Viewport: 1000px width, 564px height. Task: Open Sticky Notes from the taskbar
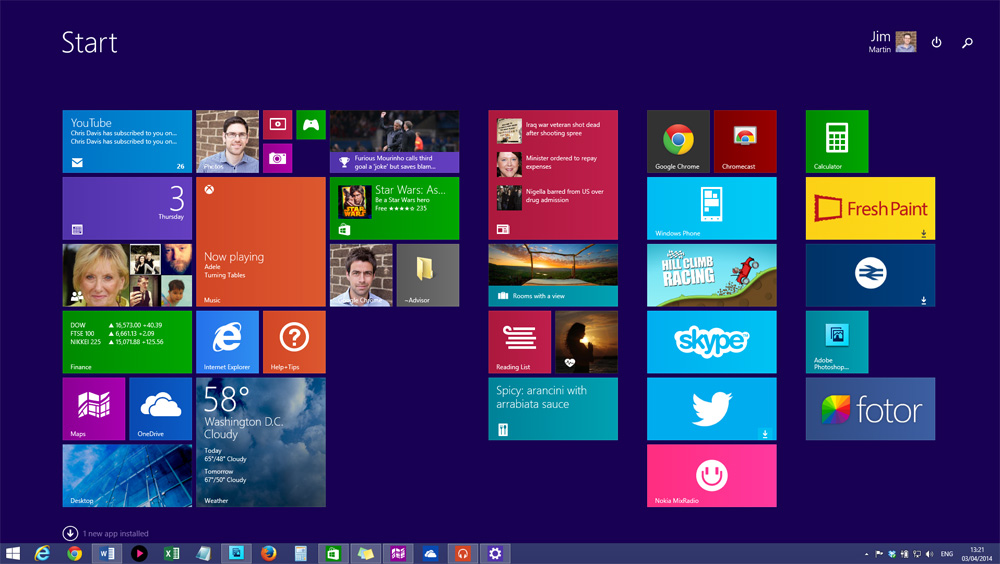365,553
